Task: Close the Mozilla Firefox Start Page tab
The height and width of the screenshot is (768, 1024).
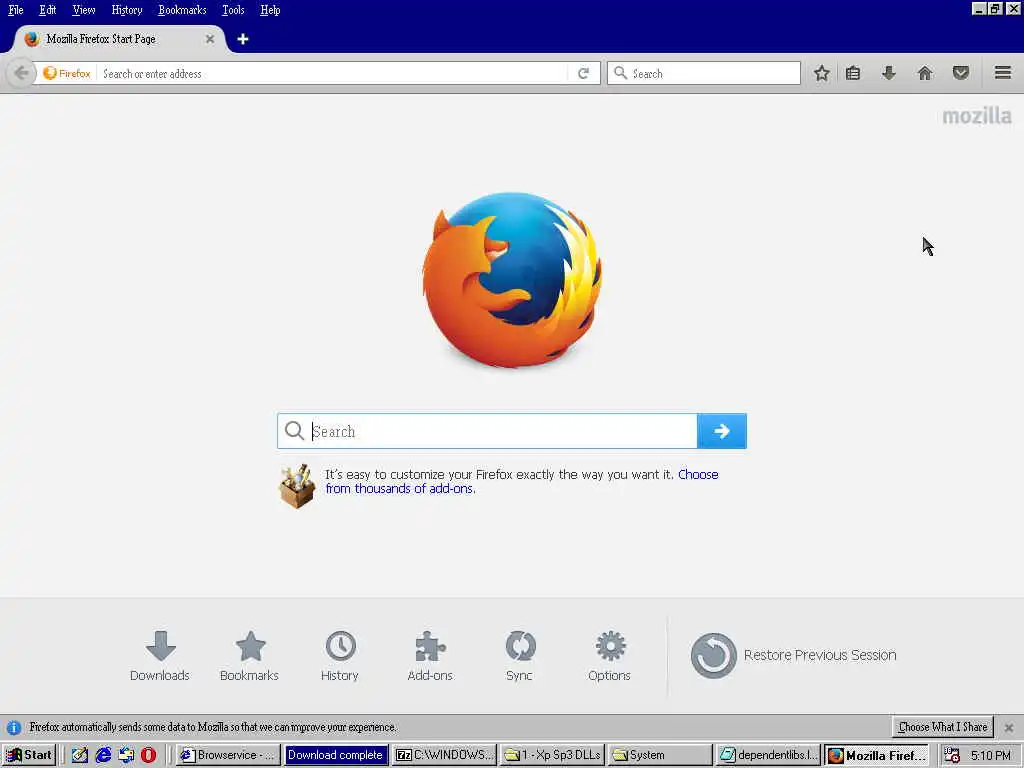Action: pyautogui.click(x=210, y=39)
